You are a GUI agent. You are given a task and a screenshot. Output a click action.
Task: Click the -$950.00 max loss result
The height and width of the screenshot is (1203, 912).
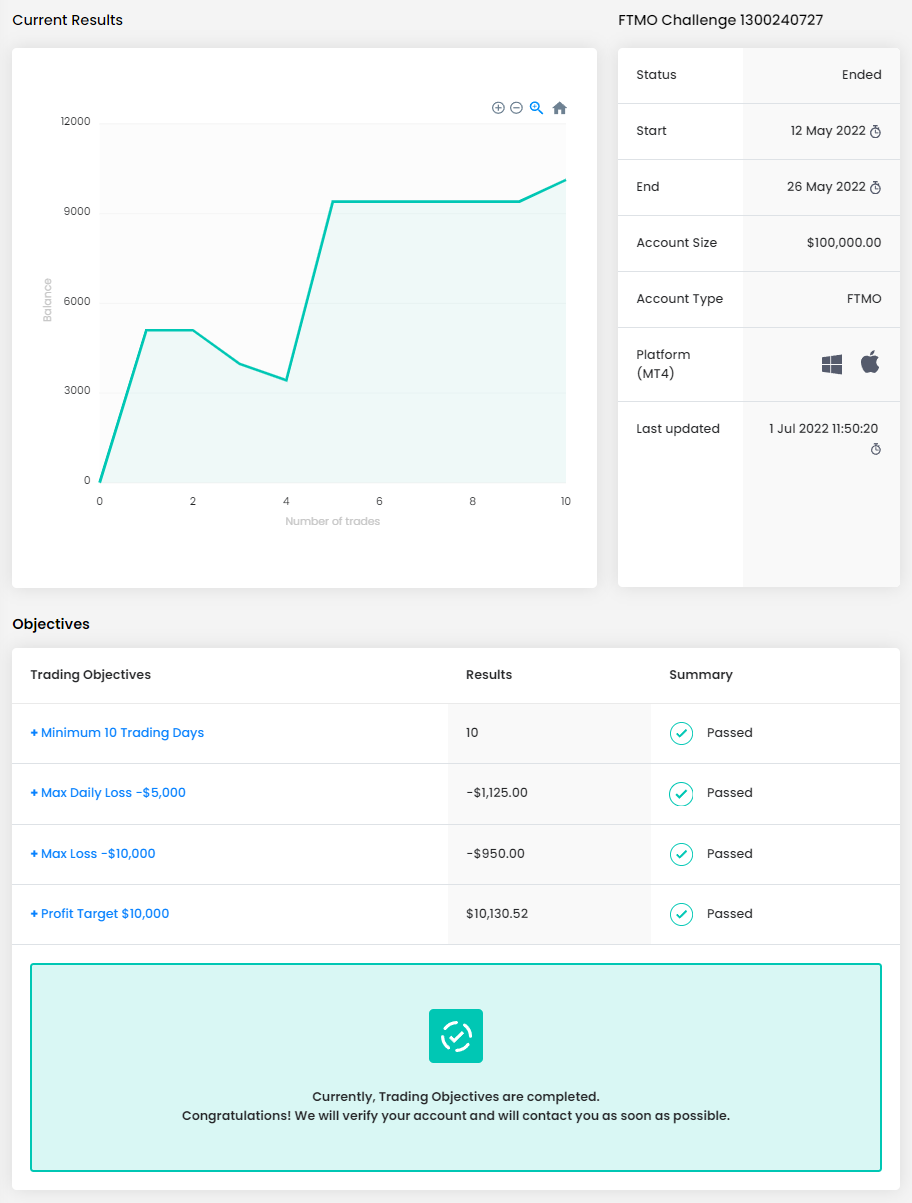tap(495, 854)
